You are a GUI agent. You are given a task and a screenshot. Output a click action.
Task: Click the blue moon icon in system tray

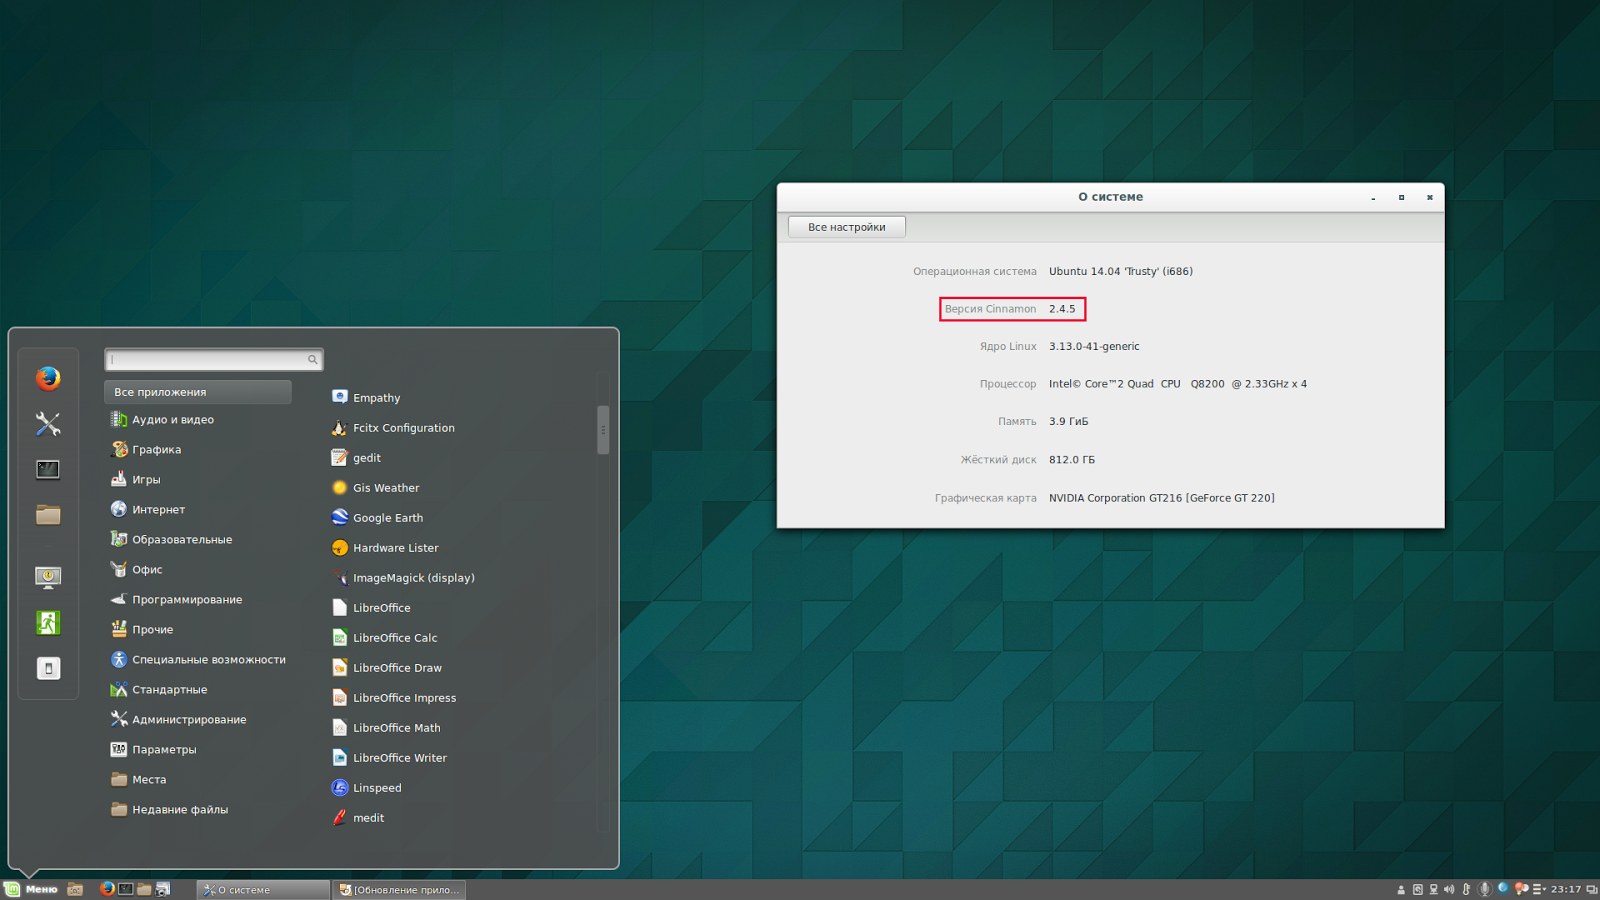coord(1503,889)
